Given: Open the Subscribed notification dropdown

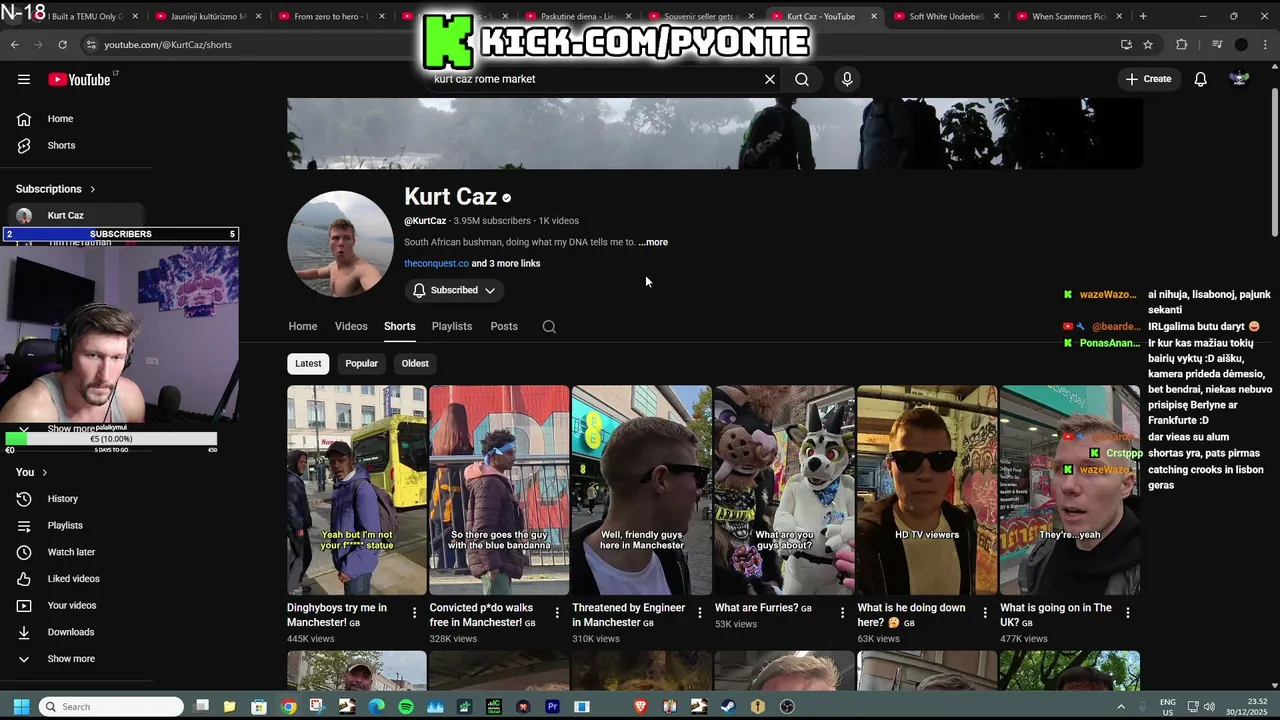Looking at the screenshot, I should pos(454,290).
